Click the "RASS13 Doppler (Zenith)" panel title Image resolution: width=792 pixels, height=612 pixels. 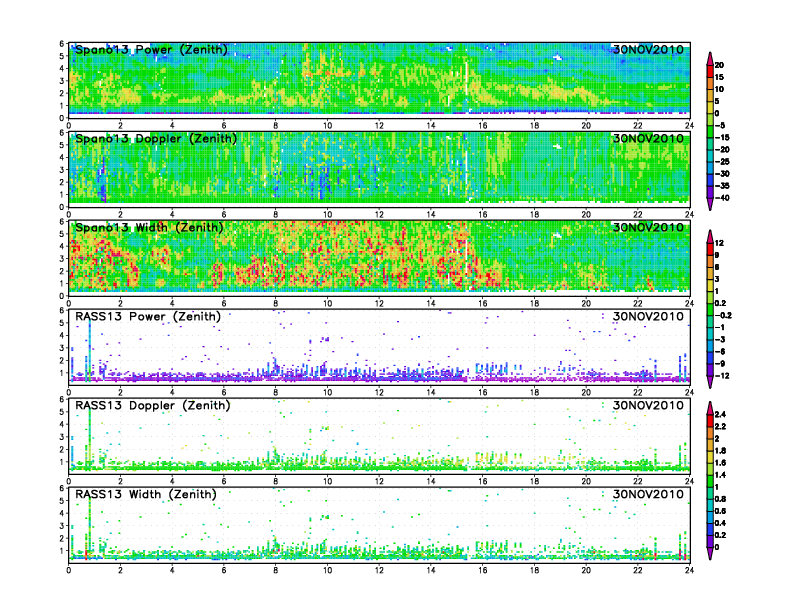click(153, 405)
